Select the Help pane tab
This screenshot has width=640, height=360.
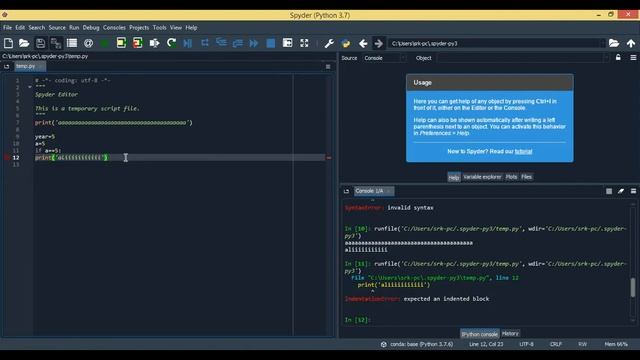point(454,177)
